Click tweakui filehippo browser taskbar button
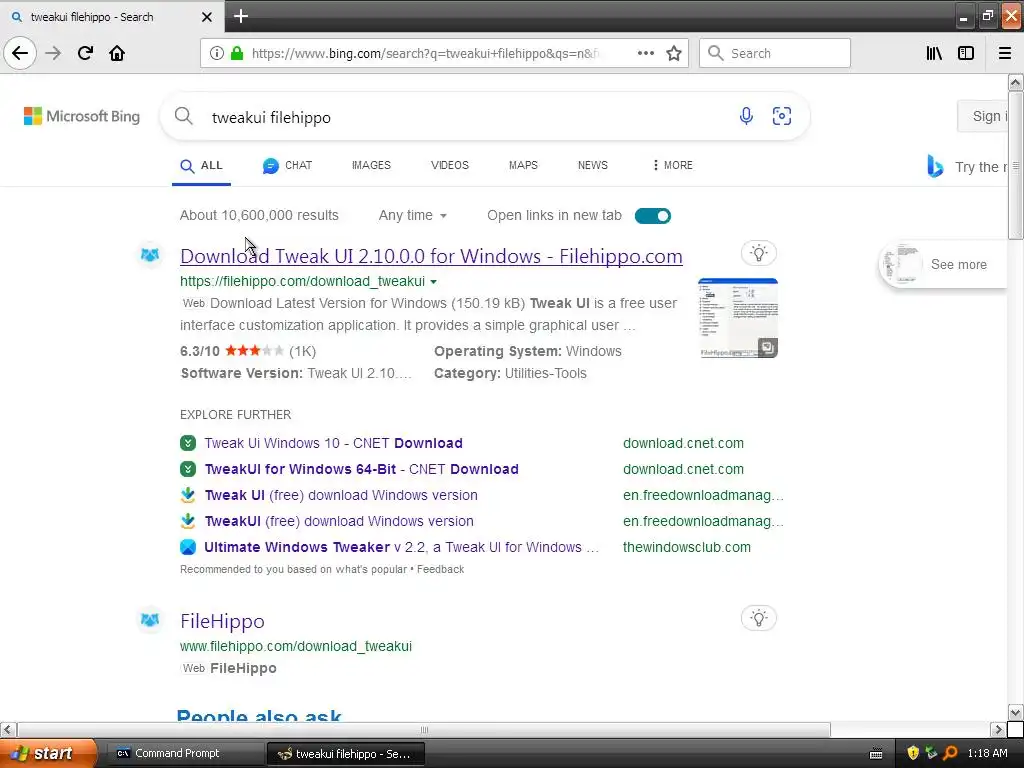The height and width of the screenshot is (768, 1024). click(x=346, y=754)
